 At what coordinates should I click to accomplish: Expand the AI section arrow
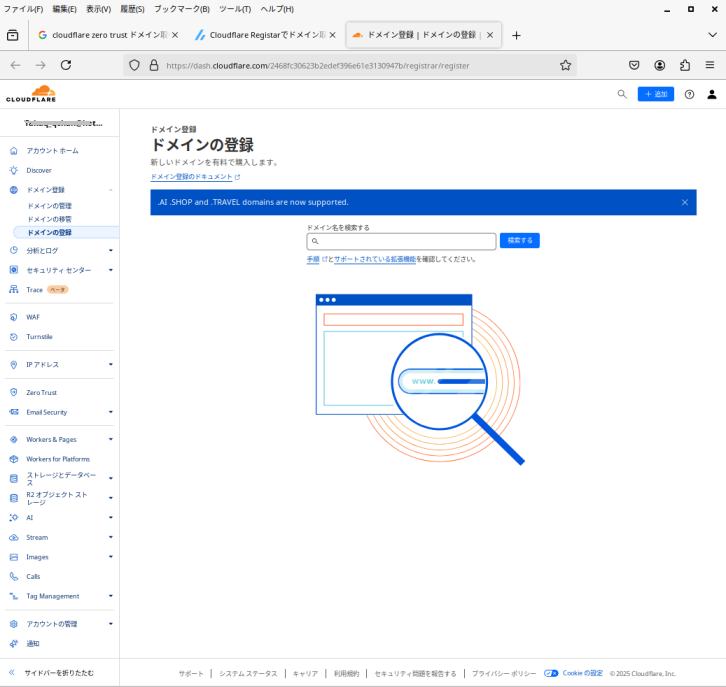111,518
